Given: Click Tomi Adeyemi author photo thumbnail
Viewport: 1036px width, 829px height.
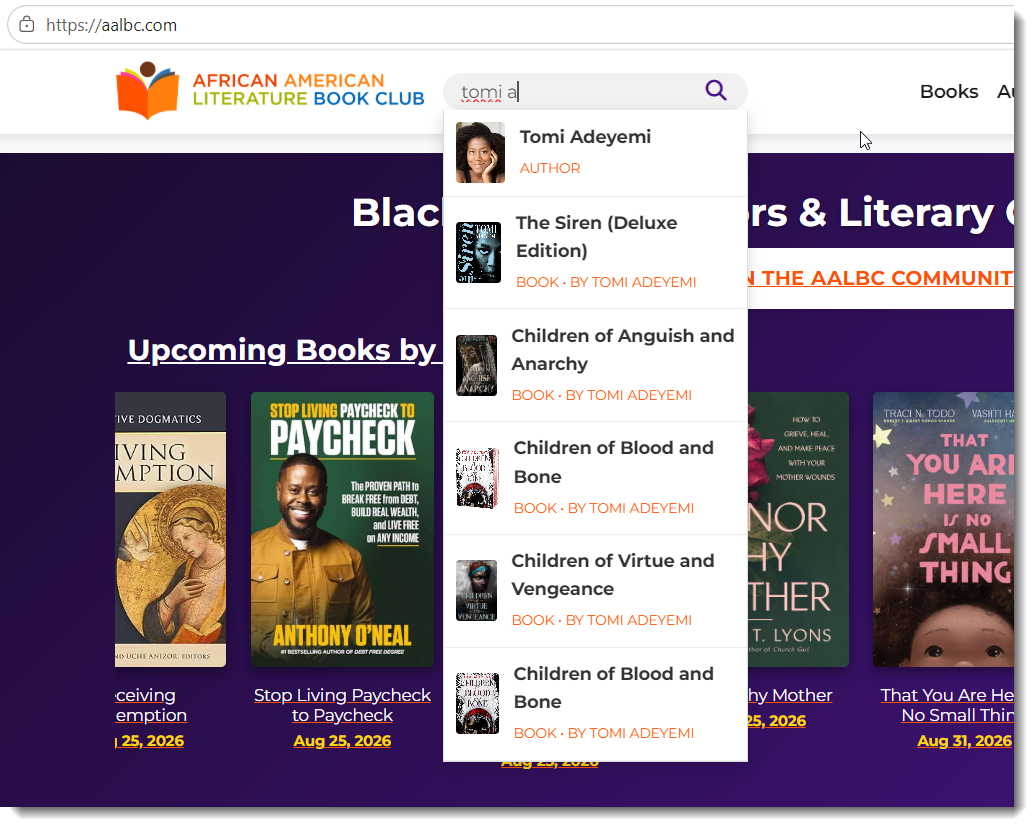Looking at the screenshot, I should coord(480,153).
